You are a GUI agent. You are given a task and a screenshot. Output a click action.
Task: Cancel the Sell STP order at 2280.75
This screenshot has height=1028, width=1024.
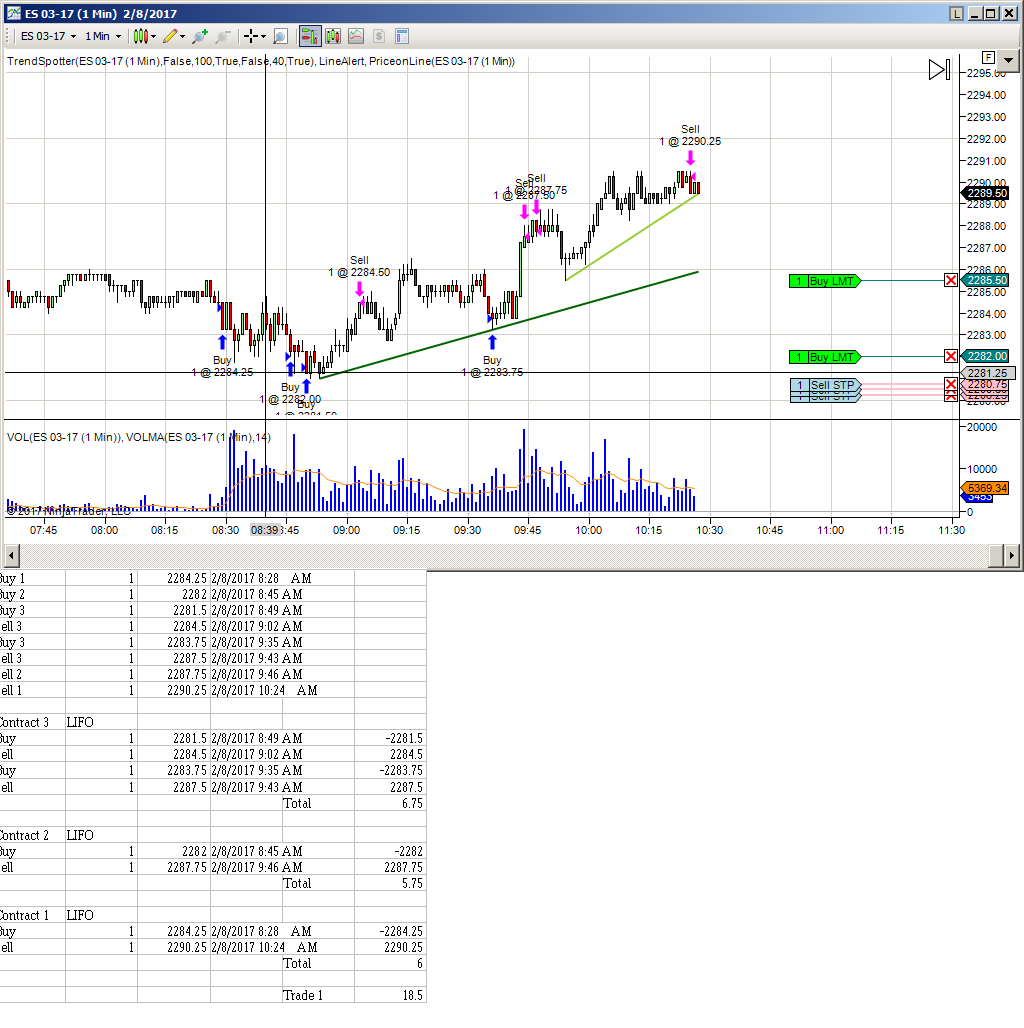click(x=951, y=384)
